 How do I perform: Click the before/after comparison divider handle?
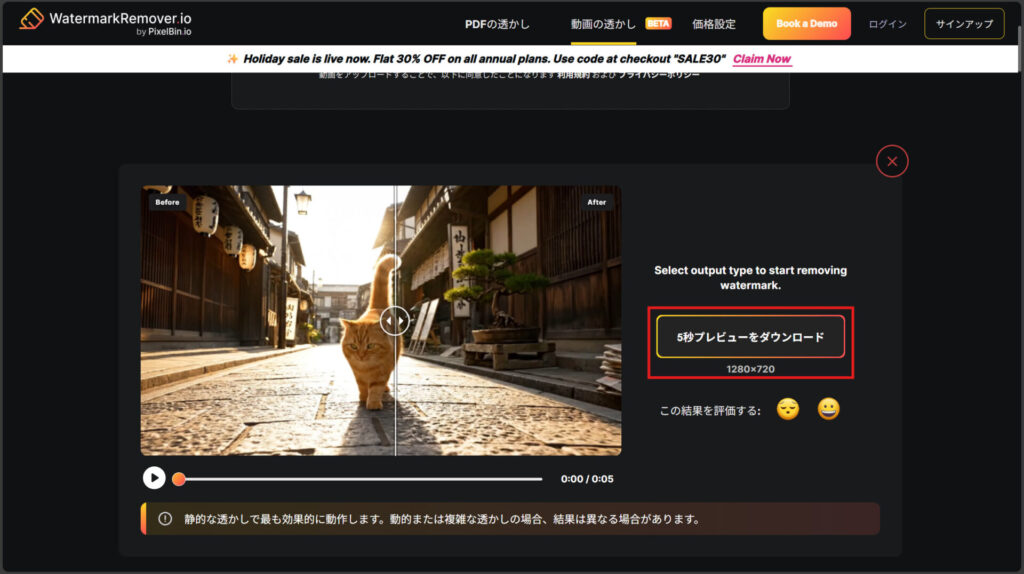click(395, 320)
